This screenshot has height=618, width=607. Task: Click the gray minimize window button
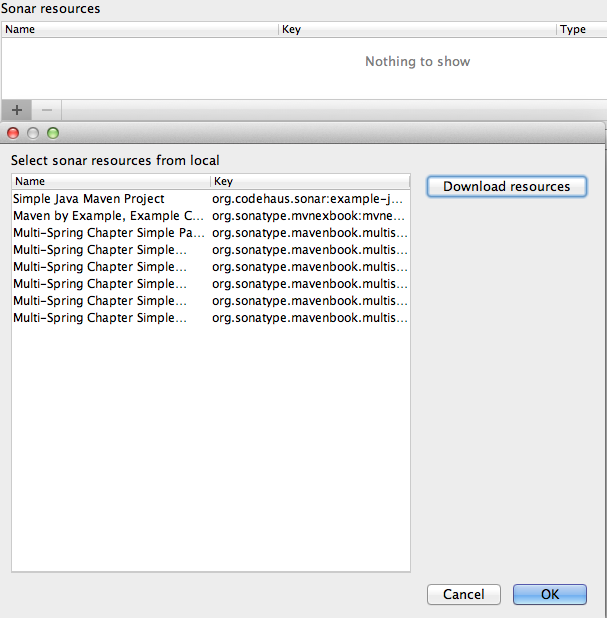pos(33,133)
